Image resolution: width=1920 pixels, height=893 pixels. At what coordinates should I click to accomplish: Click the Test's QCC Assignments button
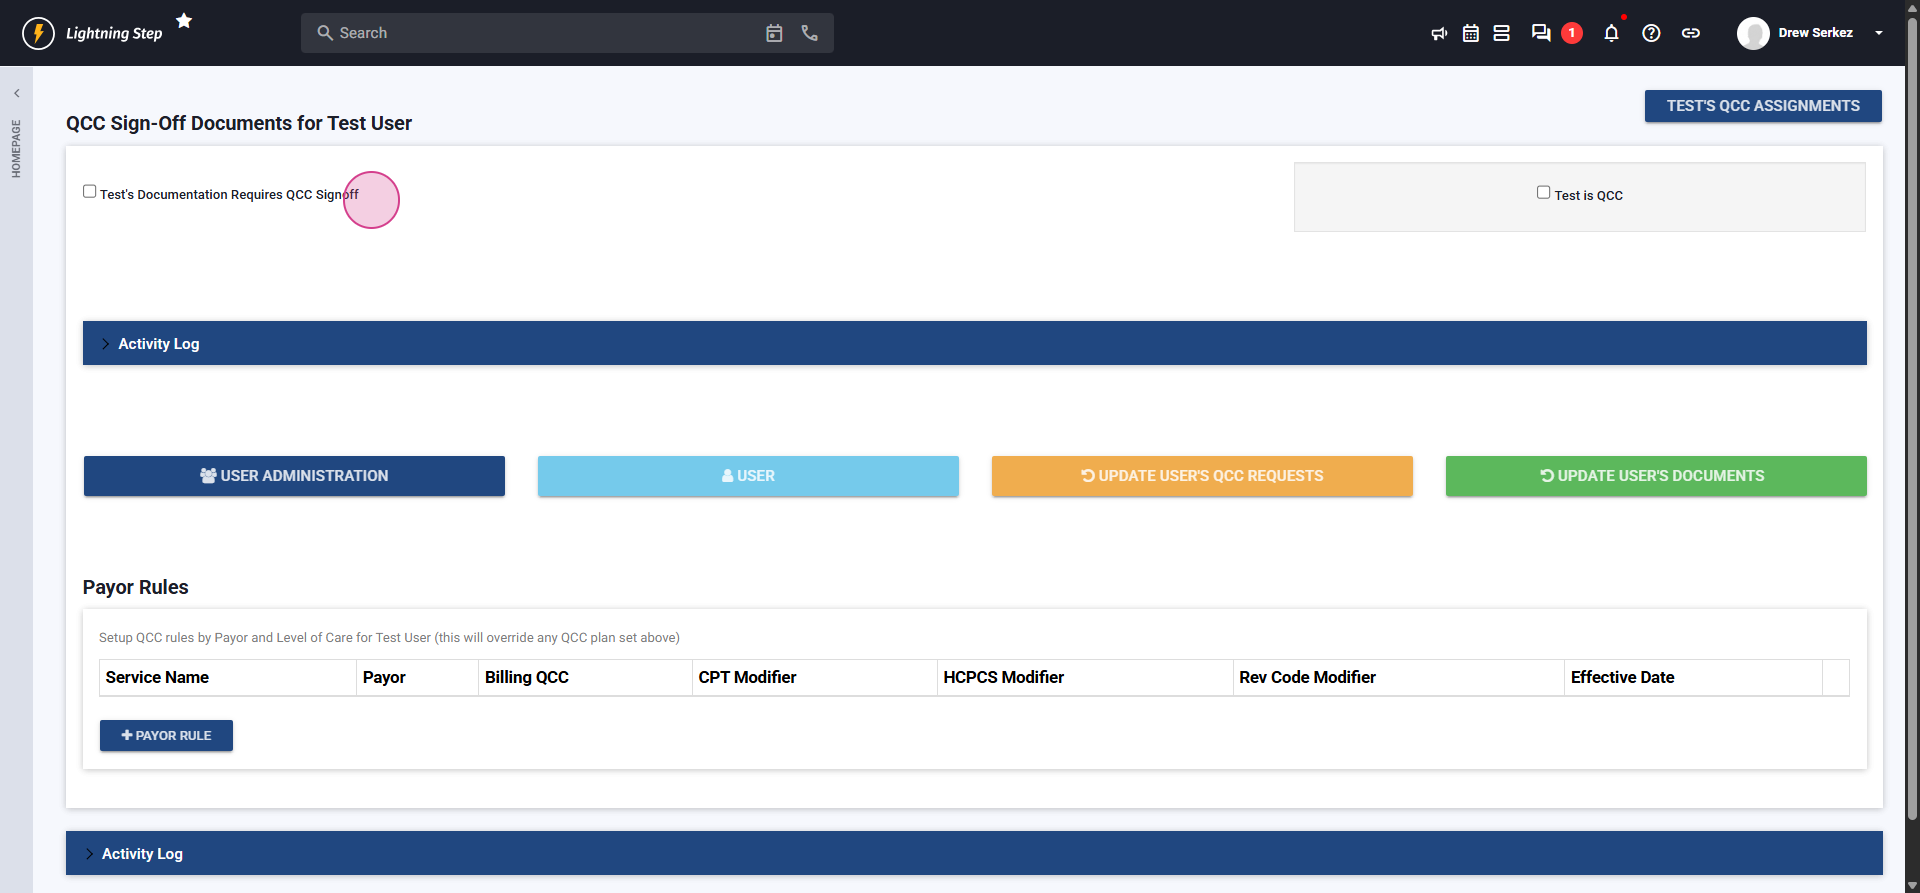click(x=1762, y=106)
